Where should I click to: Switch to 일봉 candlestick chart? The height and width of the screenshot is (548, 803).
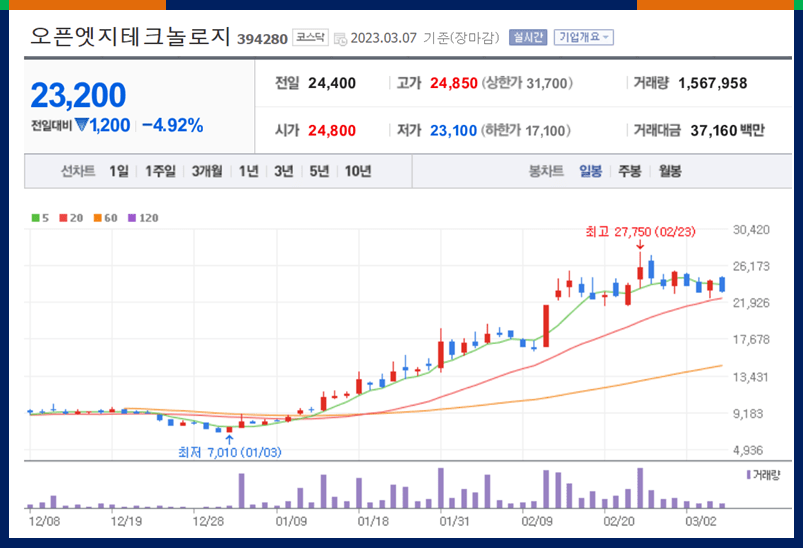(590, 171)
